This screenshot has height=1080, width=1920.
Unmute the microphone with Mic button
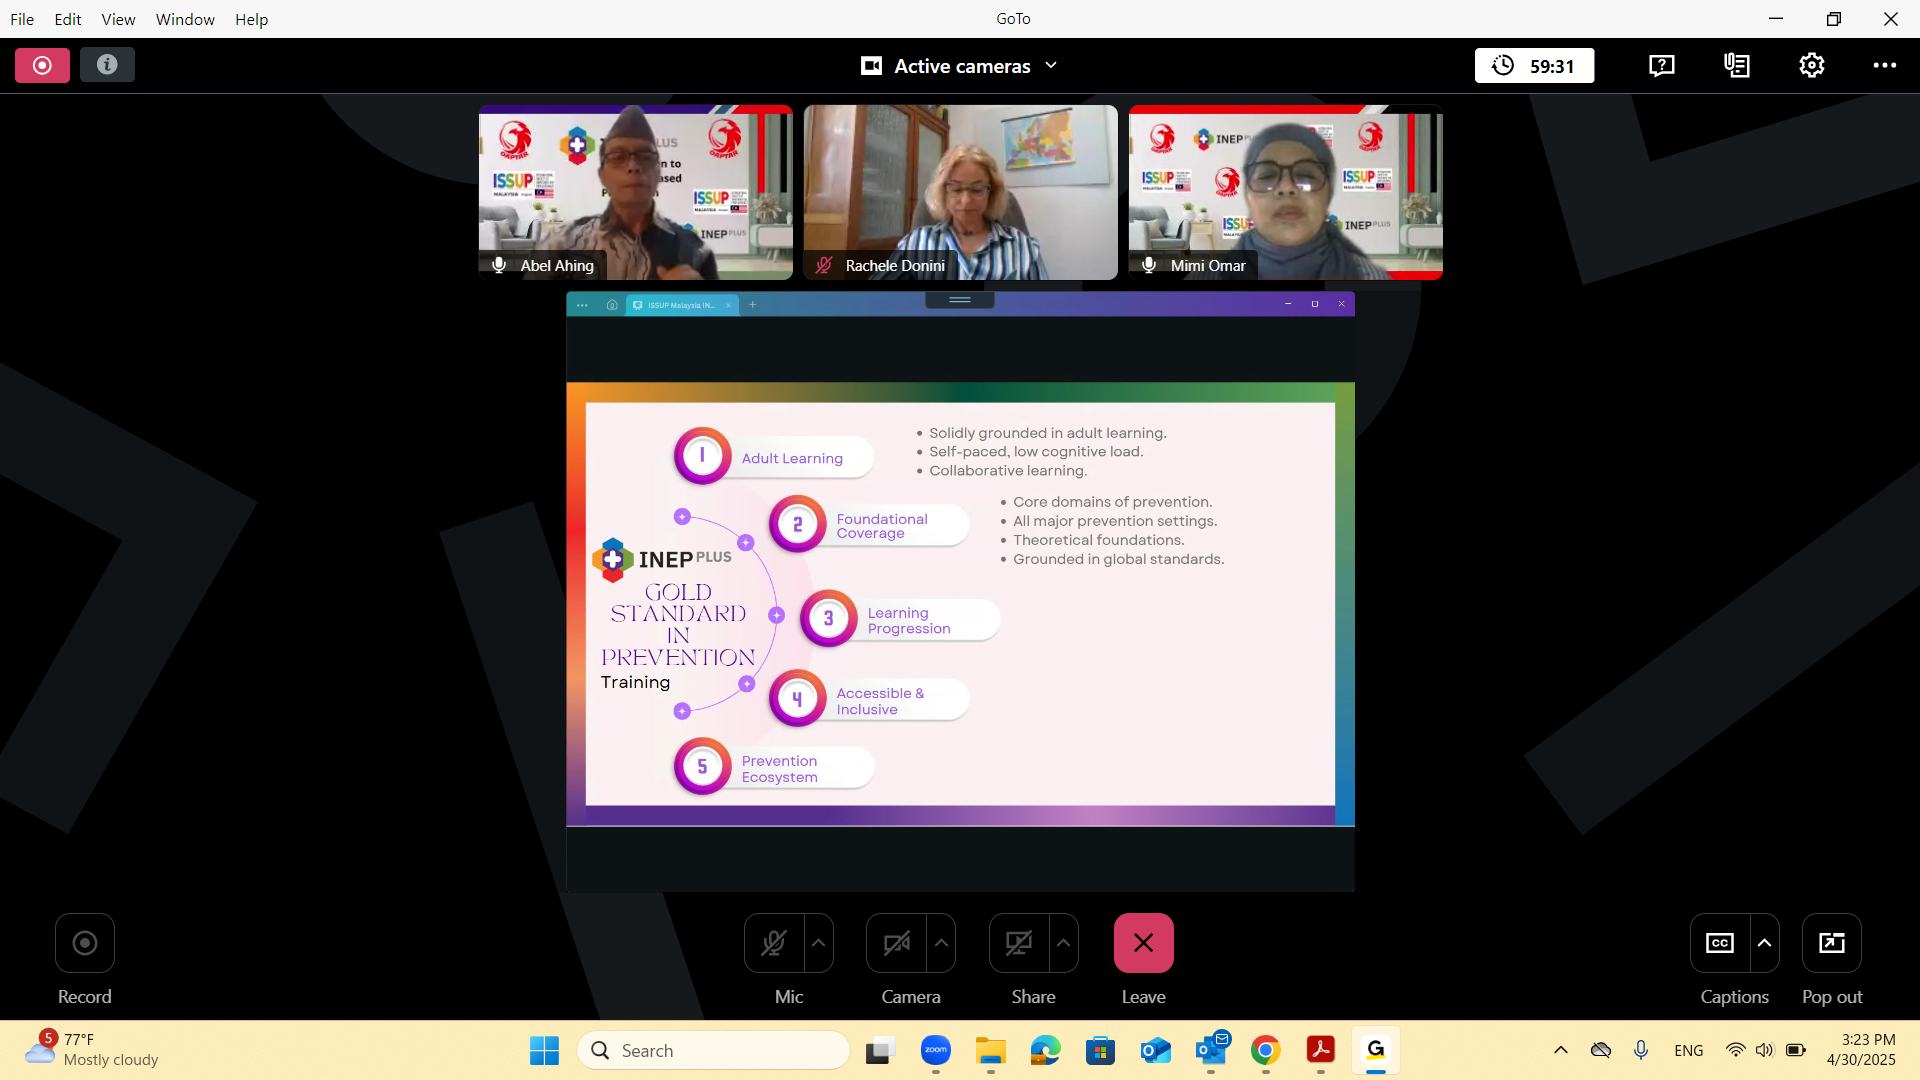click(x=774, y=943)
